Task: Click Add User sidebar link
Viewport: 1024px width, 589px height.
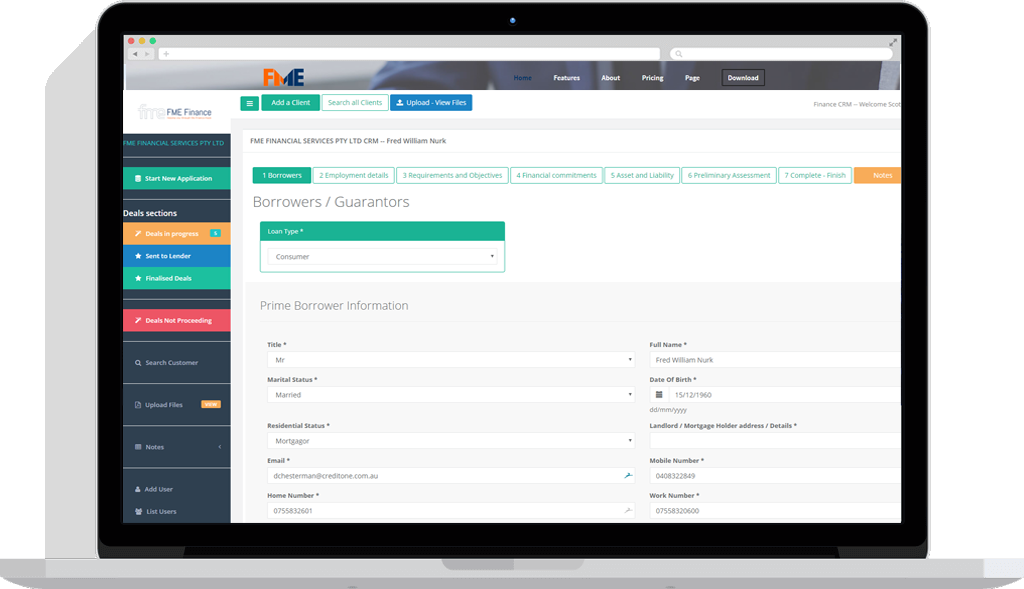Action: pyautogui.click(x=158, y=489)
